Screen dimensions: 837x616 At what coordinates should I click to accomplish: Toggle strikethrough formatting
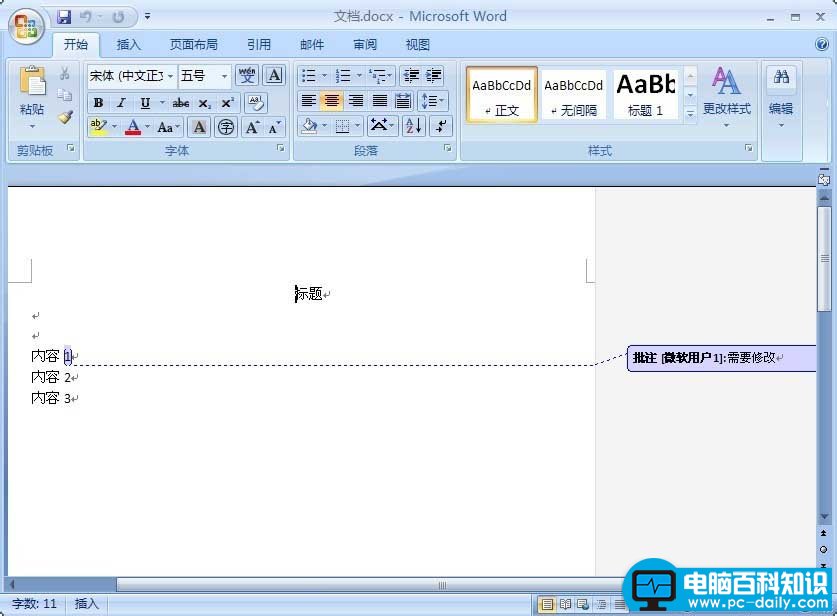click(x=180, y=102)
